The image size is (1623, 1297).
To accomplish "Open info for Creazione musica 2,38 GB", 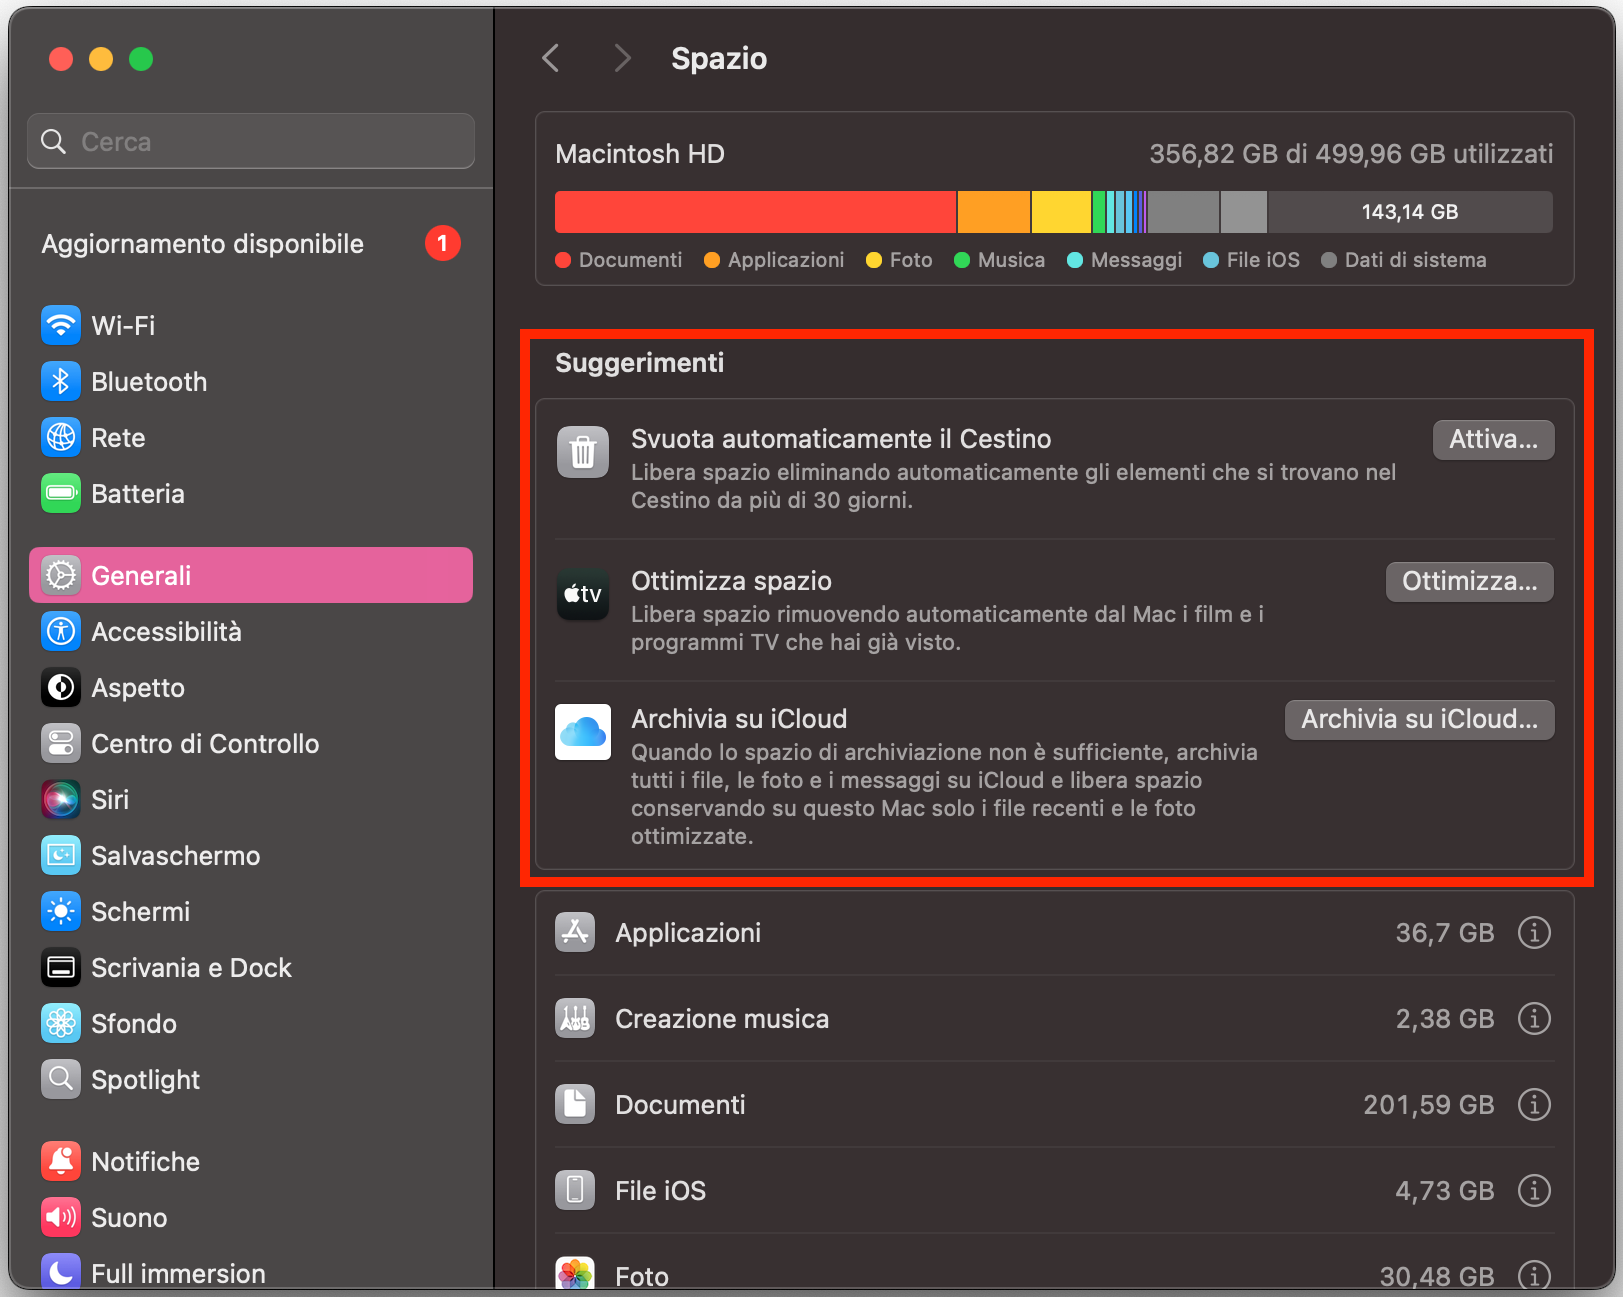I will click(1534, 1018).
